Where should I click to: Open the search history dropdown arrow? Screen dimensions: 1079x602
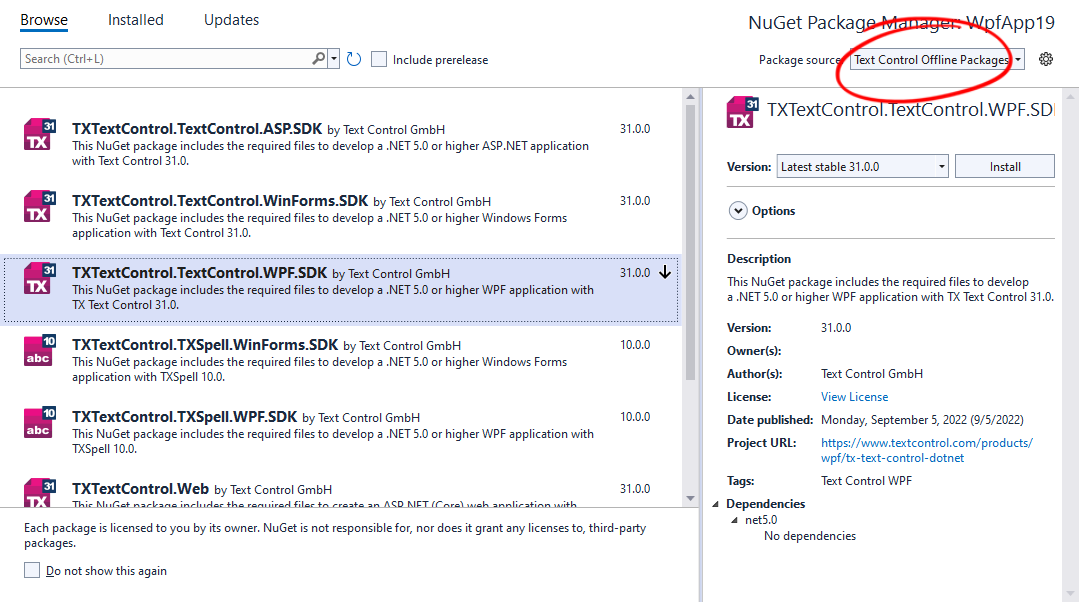334,58
